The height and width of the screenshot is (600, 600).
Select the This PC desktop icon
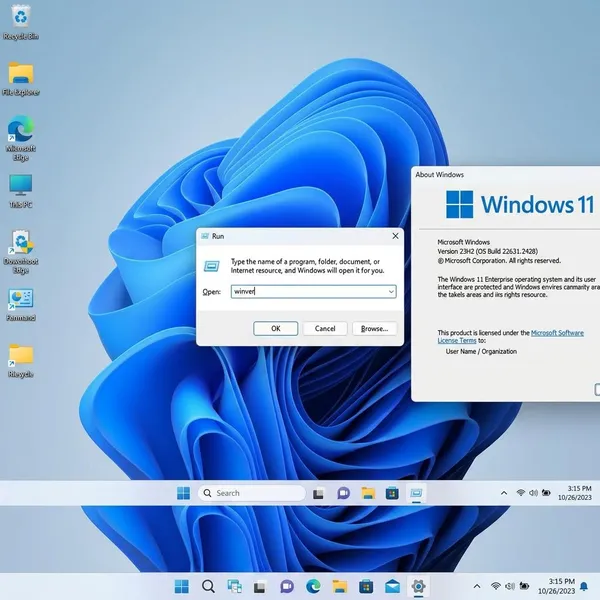pyautogui.click(x=21, y=191)
